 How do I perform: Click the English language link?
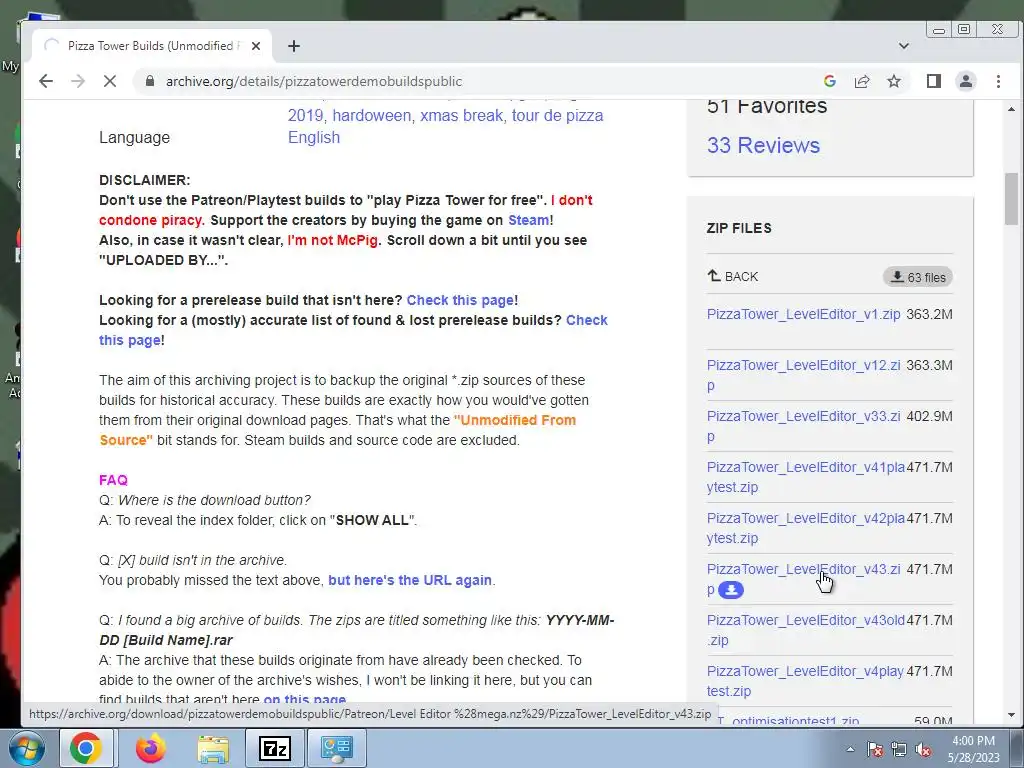313,137
